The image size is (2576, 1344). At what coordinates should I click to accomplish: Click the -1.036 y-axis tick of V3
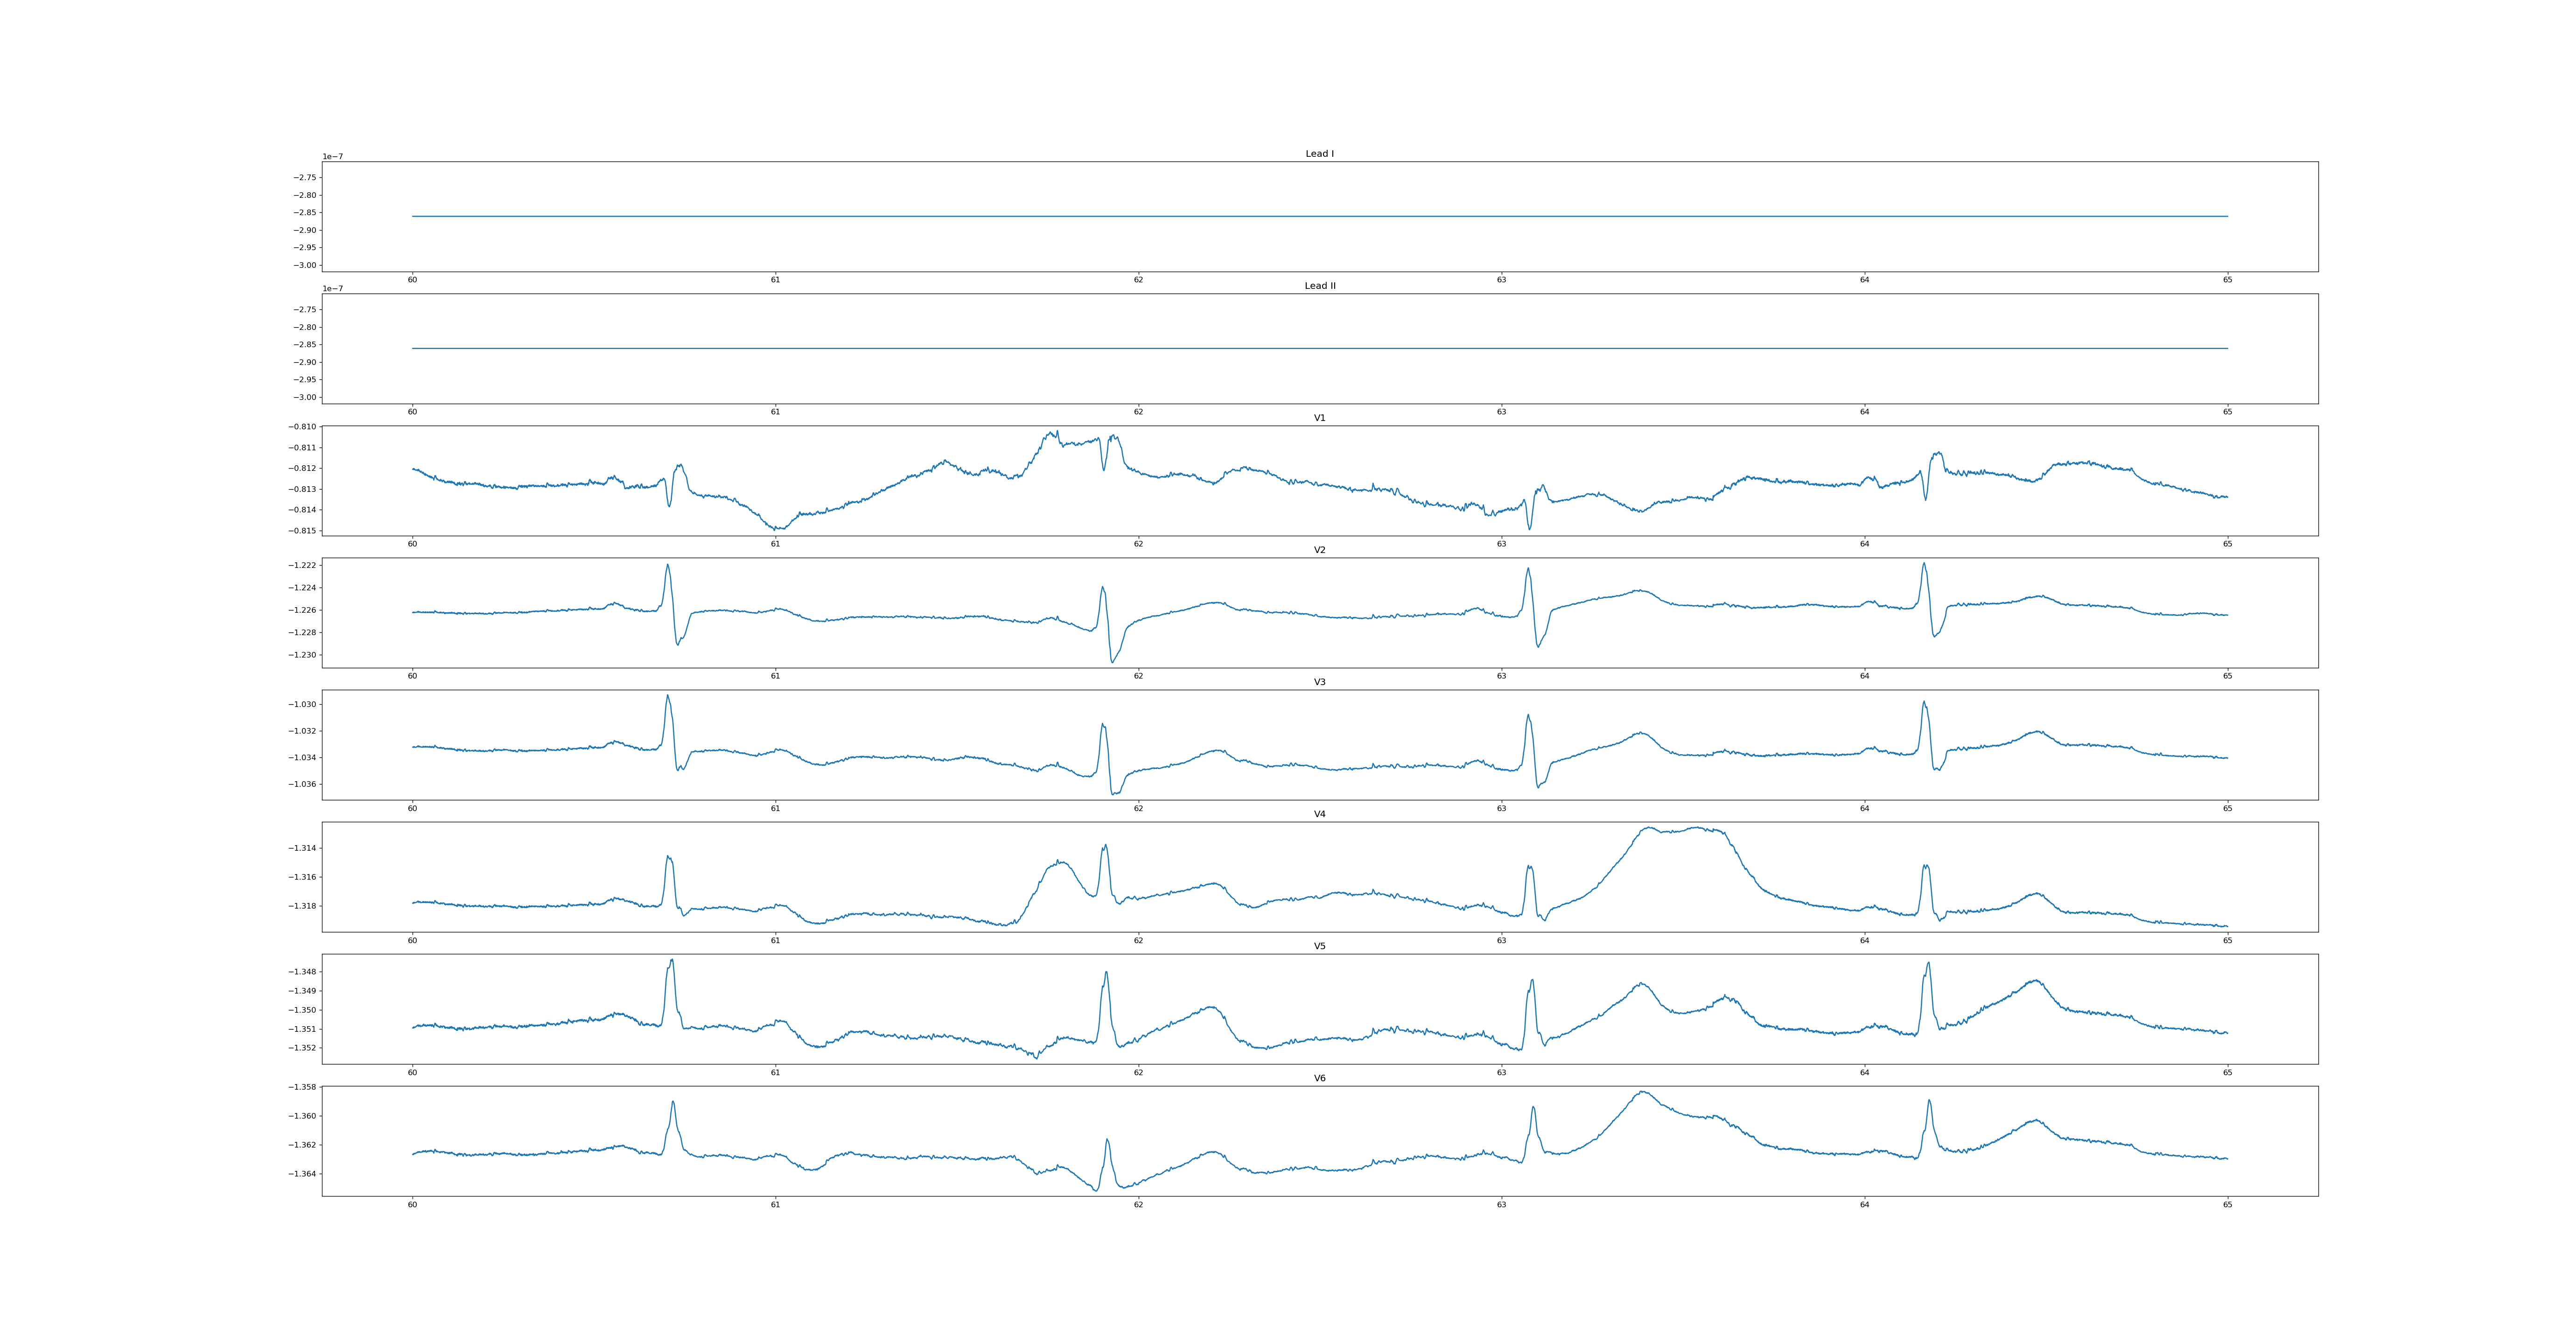303,784
